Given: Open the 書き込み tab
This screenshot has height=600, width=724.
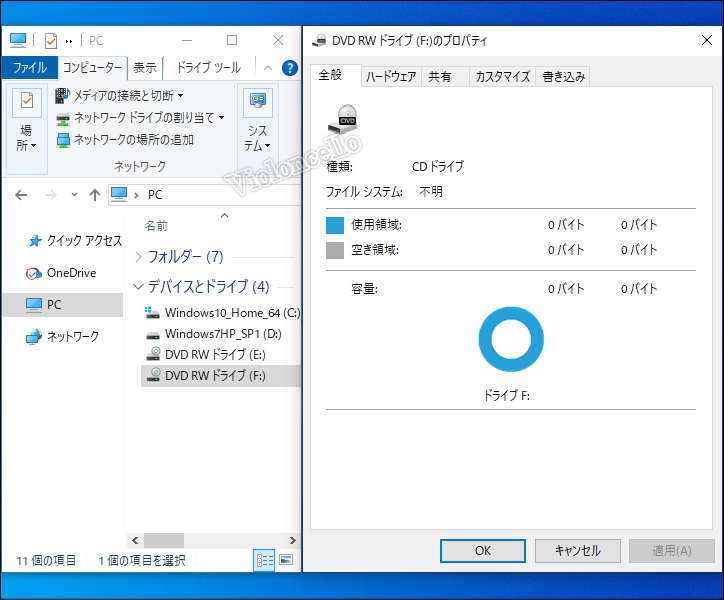Looking at the screenshot, I should [563, 77].
